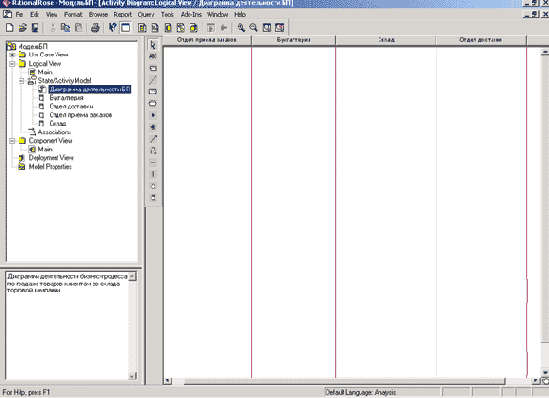This screenshot has height=398, width=549.
Task: Collapse the Logical View folder
Action: point(12,64)
